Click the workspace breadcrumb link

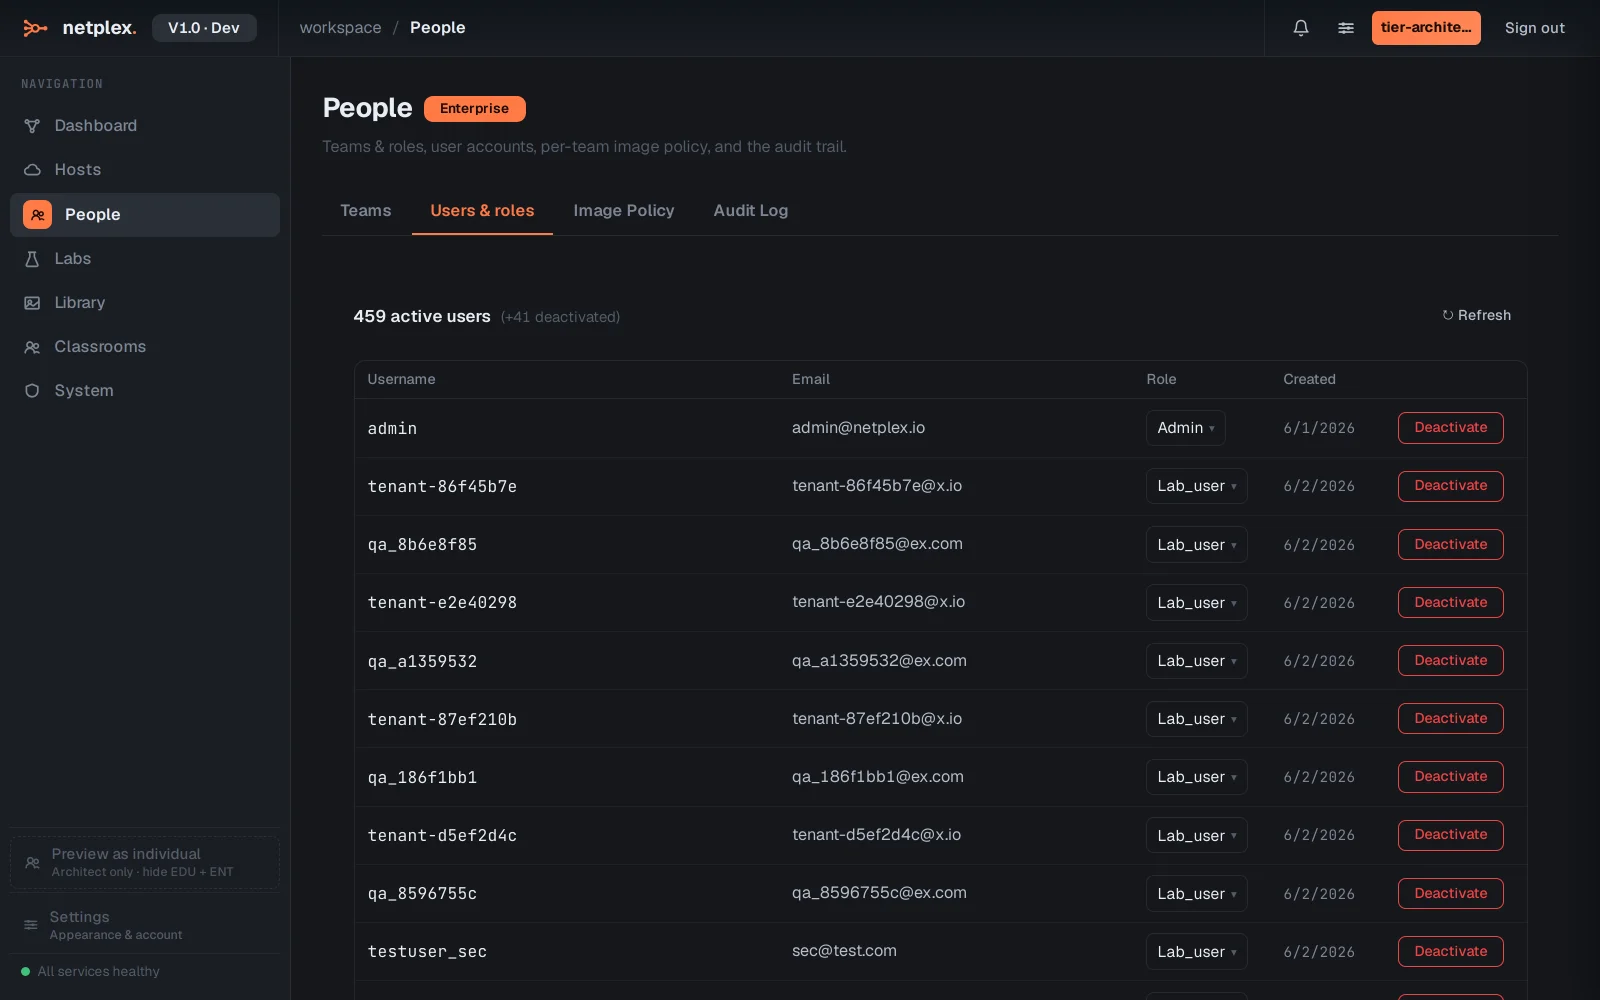coord(341,28)
